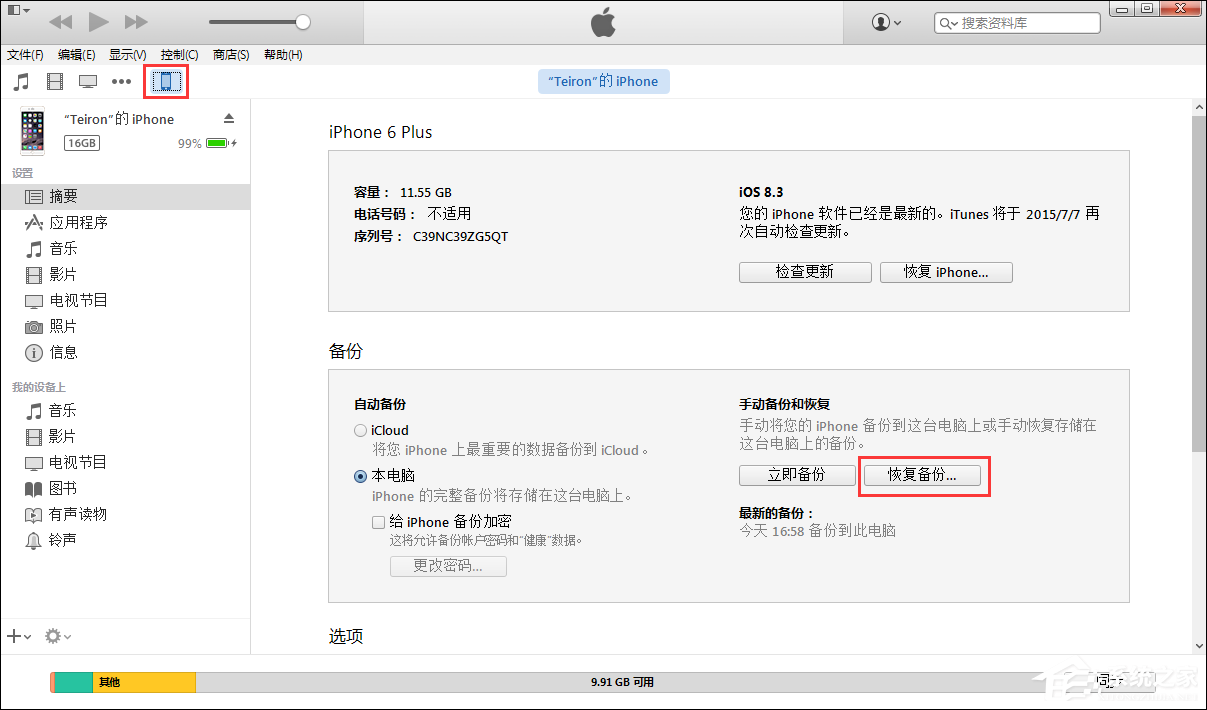The image size is (1207, 710).
Task: Click the ellipsis media picker icon
Action: (x=120, y=81)
